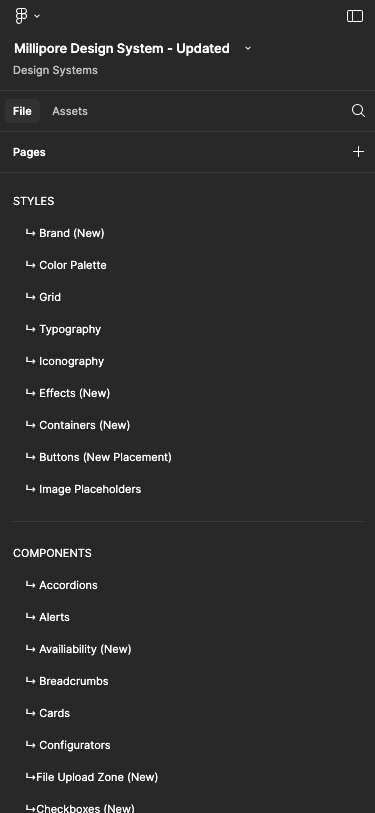
Task: Toggle the sidebar panel icon
Action: pos(355,16)
